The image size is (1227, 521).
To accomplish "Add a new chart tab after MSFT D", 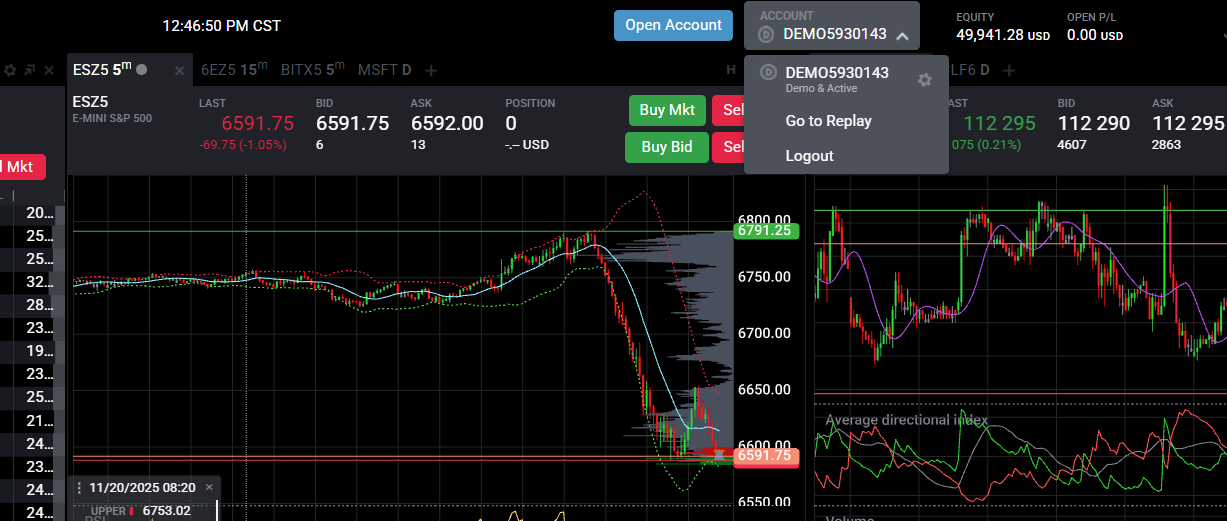I will [431, 70].
